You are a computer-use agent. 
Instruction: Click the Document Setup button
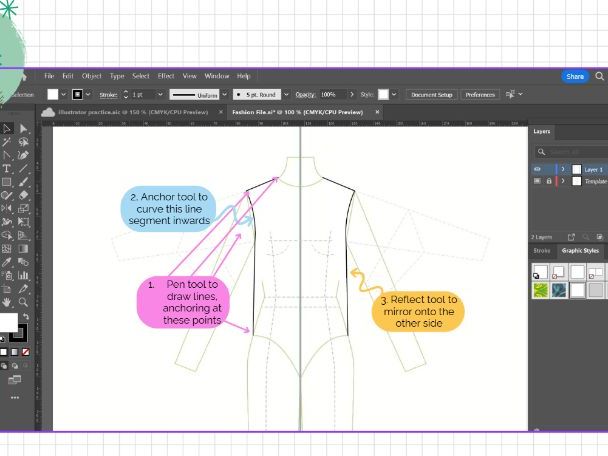pyautogui.click(x=432, y=95)
